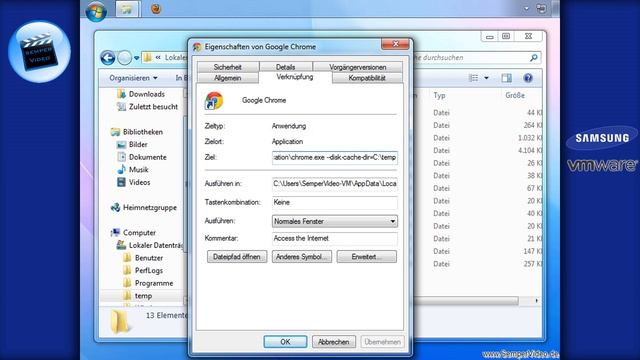Open the Organisieren menu
The height and width of the screenshot is (360, 640).
point(133,78)
